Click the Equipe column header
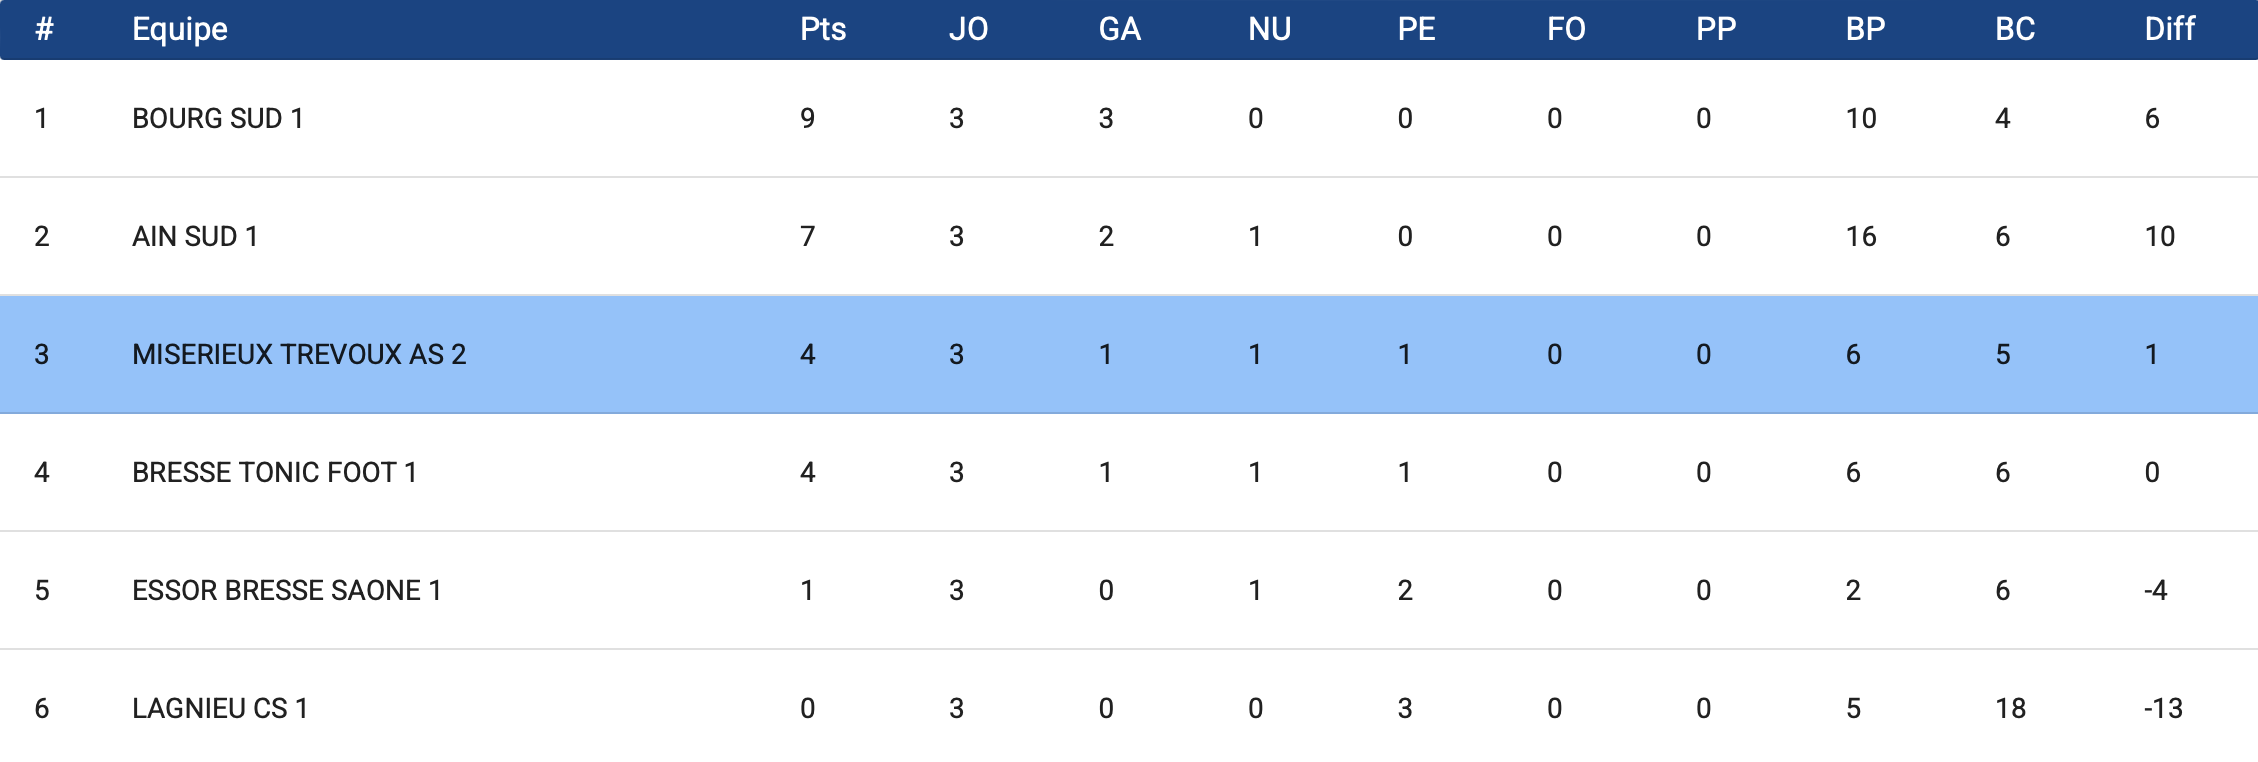 180,29
